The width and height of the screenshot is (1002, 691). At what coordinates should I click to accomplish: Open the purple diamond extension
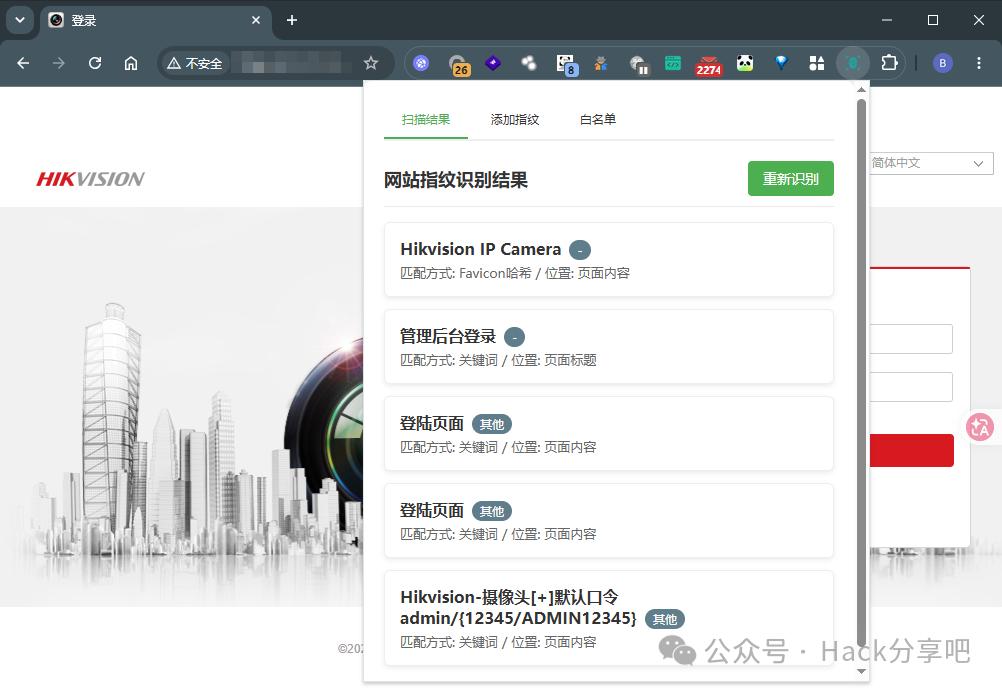[x=493, y=63]
